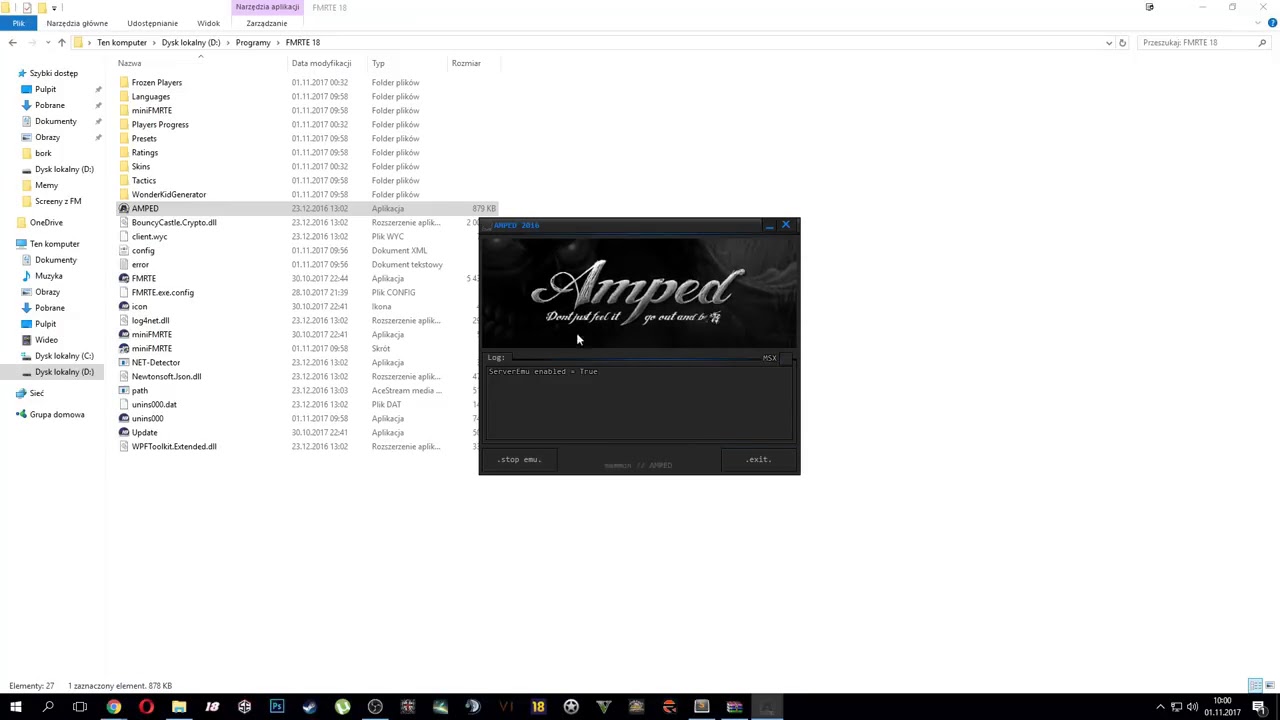The image size is (1280, 720).
Task: Sort by Data modyfikacji column
Action: coord(321,63)
